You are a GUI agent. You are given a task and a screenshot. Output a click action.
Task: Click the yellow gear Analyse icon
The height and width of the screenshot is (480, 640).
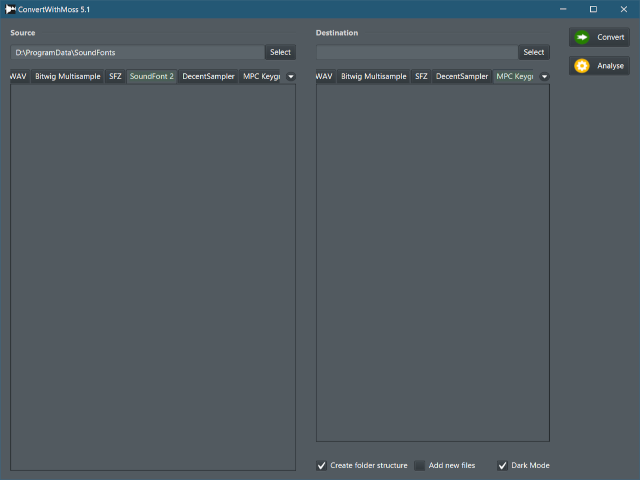click(x=582, y=66)
